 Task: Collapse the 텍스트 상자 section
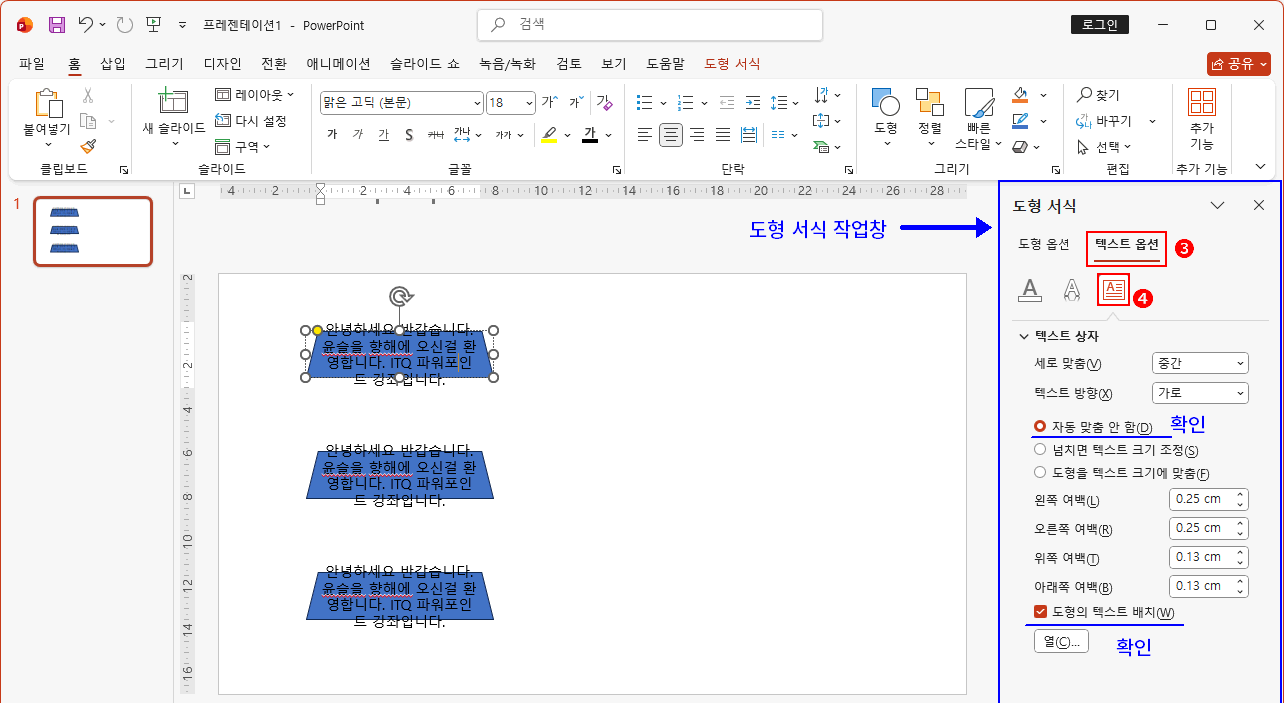tap(1026, 336)
